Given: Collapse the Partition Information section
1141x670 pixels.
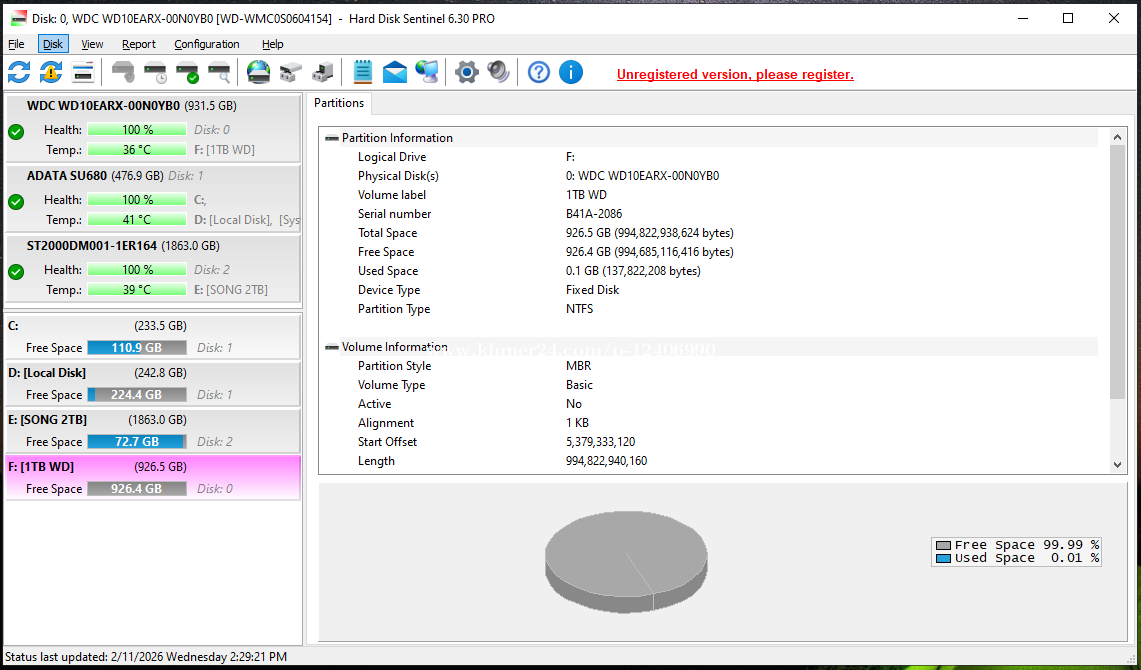Looking at the screenshot, I should 332,138.
